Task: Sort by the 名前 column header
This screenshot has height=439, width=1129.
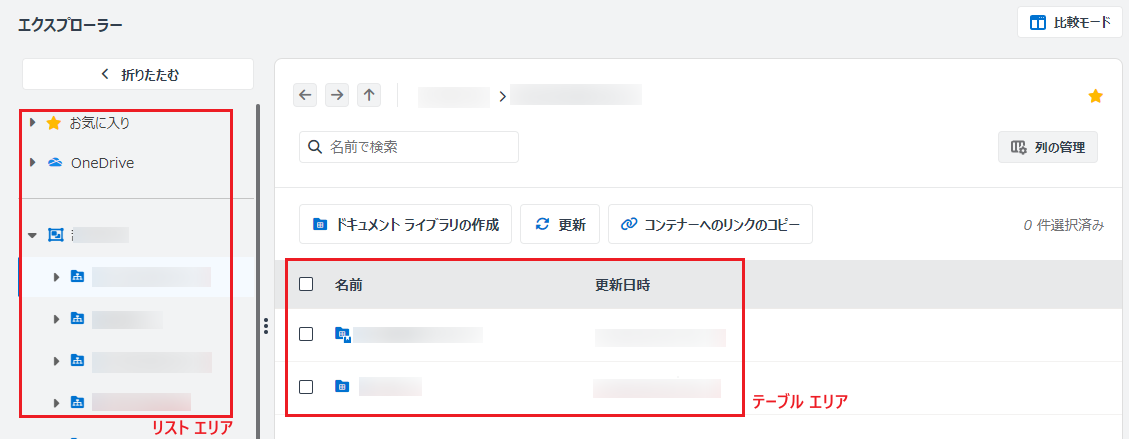Action: [x=348, y=285]
